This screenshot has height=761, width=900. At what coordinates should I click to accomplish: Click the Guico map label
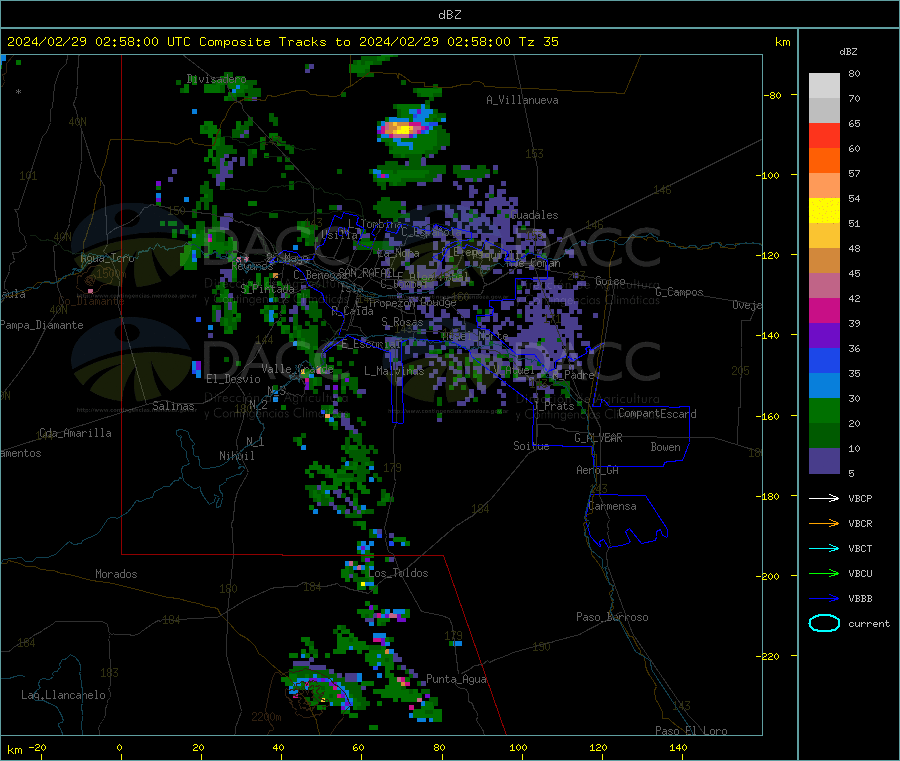[x=610, y=281]
